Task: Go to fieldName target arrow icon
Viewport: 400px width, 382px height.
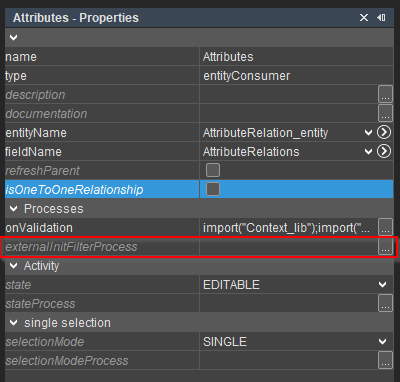Action: pyautogui.click(x=384, y=151)
